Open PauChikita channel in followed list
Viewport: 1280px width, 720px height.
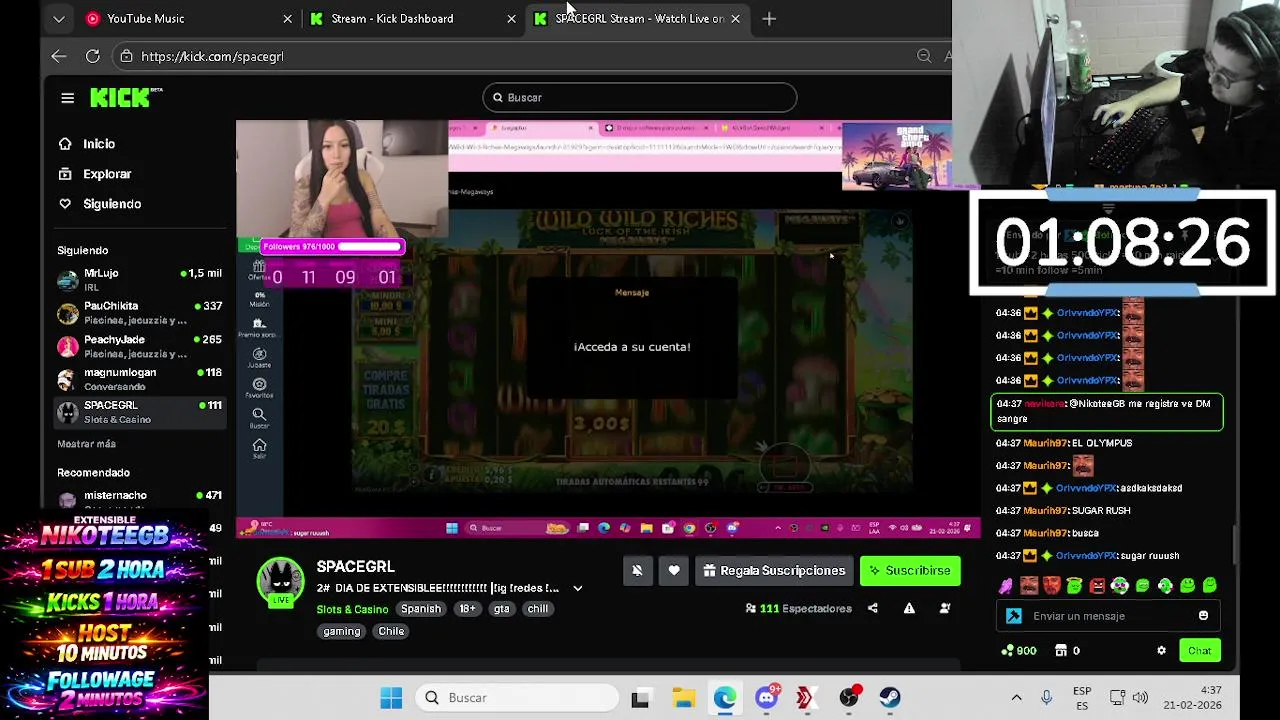click(139, 313)
